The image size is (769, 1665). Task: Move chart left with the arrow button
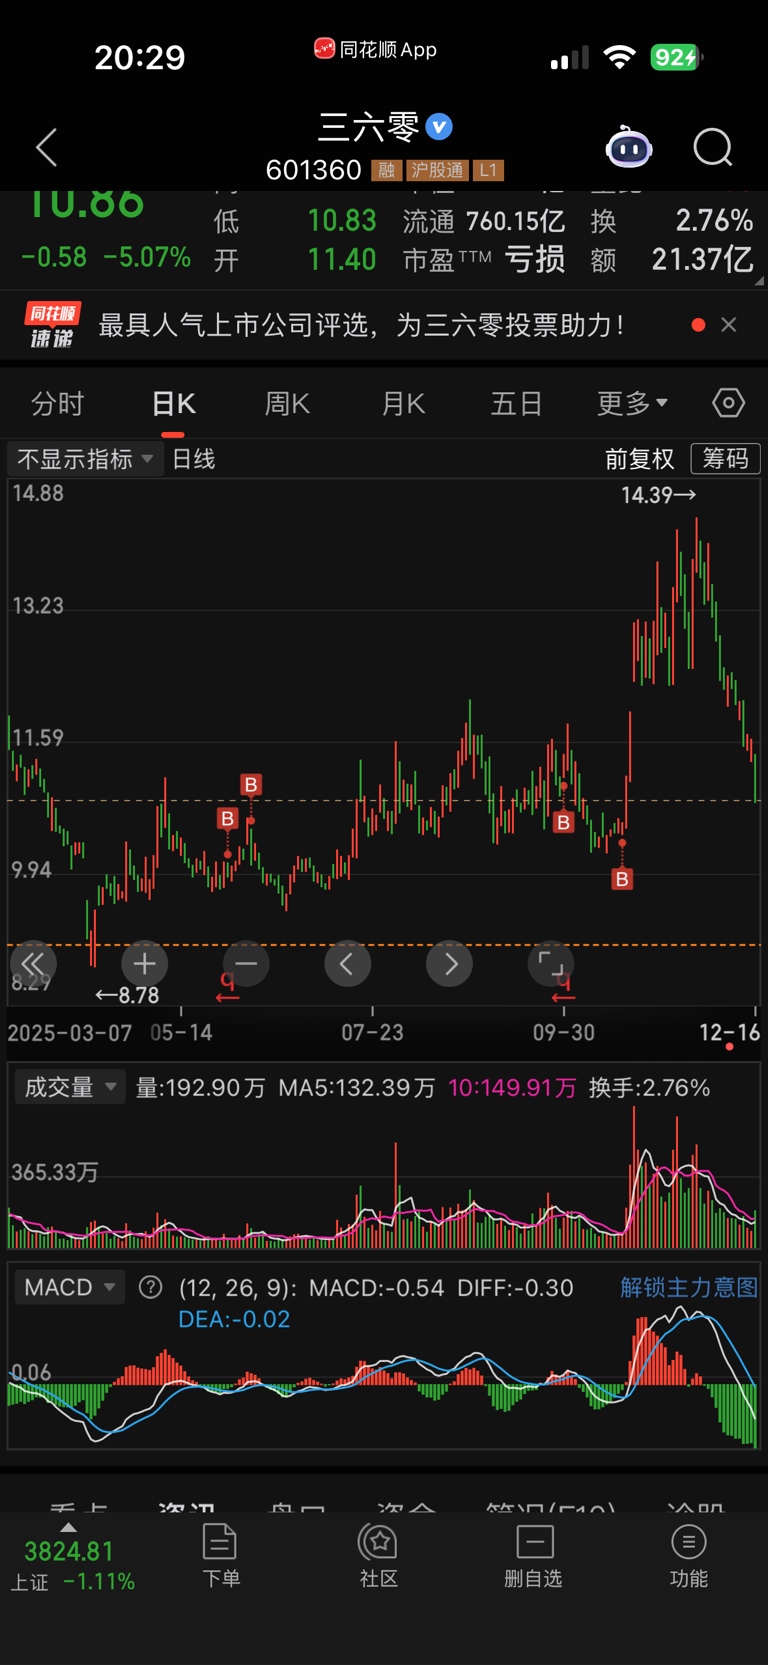348,964
